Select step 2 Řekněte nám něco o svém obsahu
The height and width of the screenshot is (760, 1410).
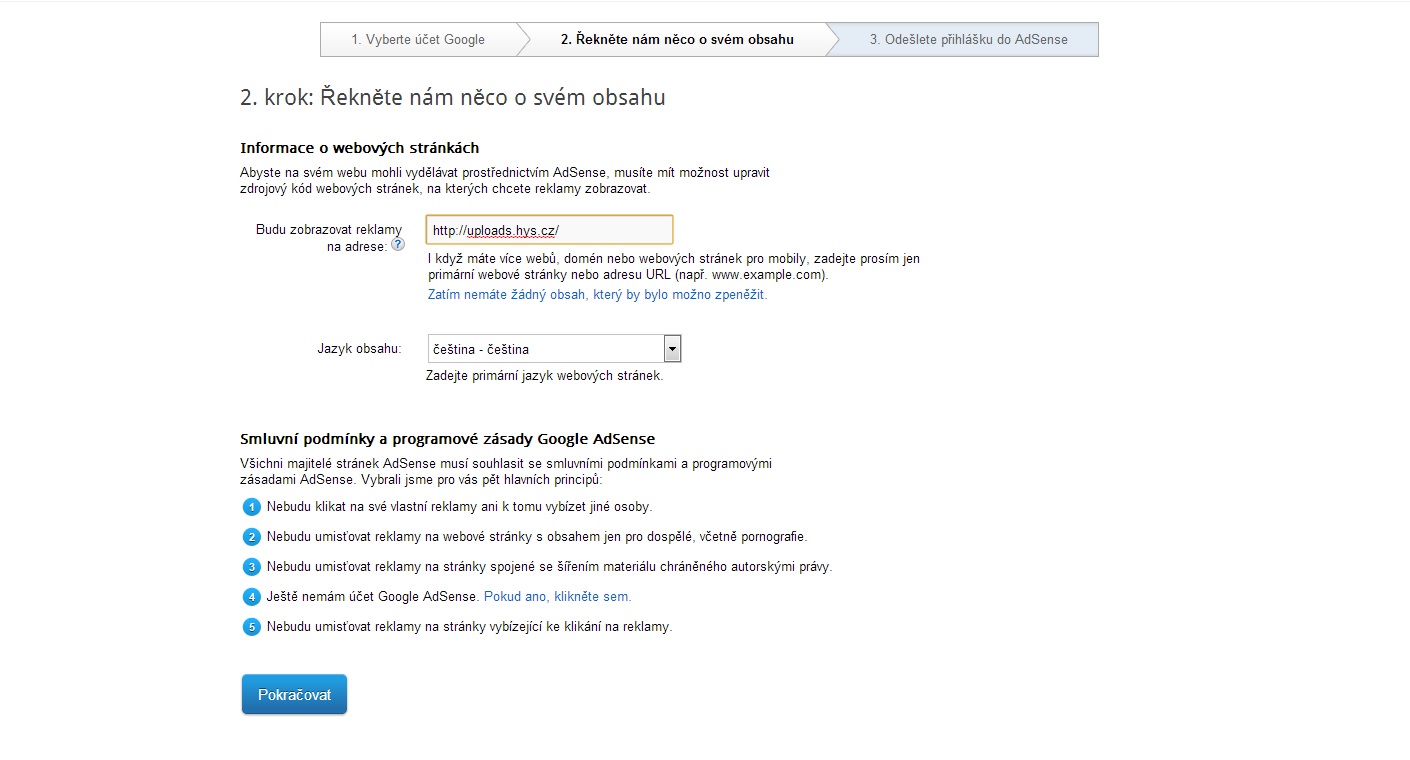coord(677,40)
